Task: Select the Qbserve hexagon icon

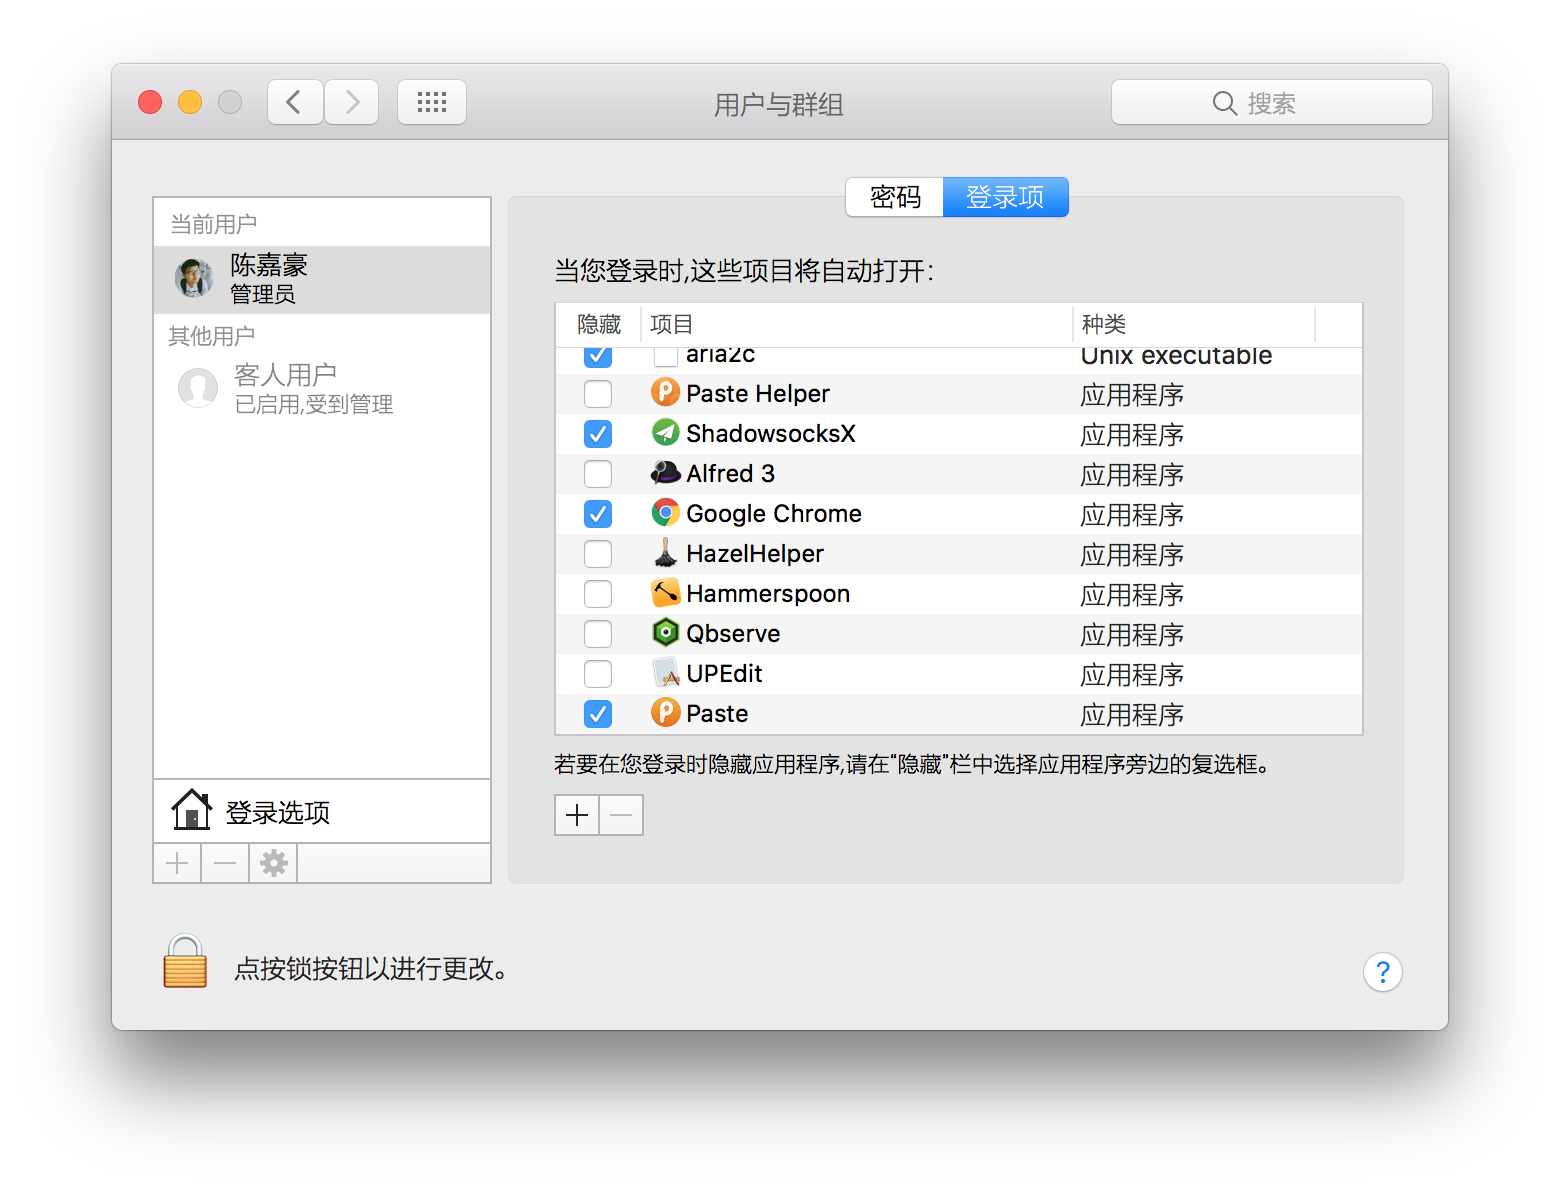Action: (665, 633)
